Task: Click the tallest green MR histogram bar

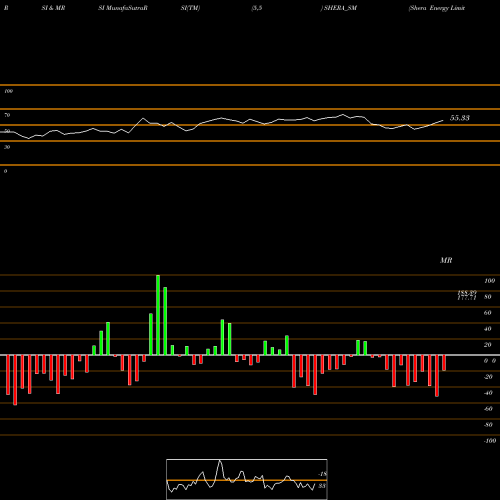Action: coord(158,315)
